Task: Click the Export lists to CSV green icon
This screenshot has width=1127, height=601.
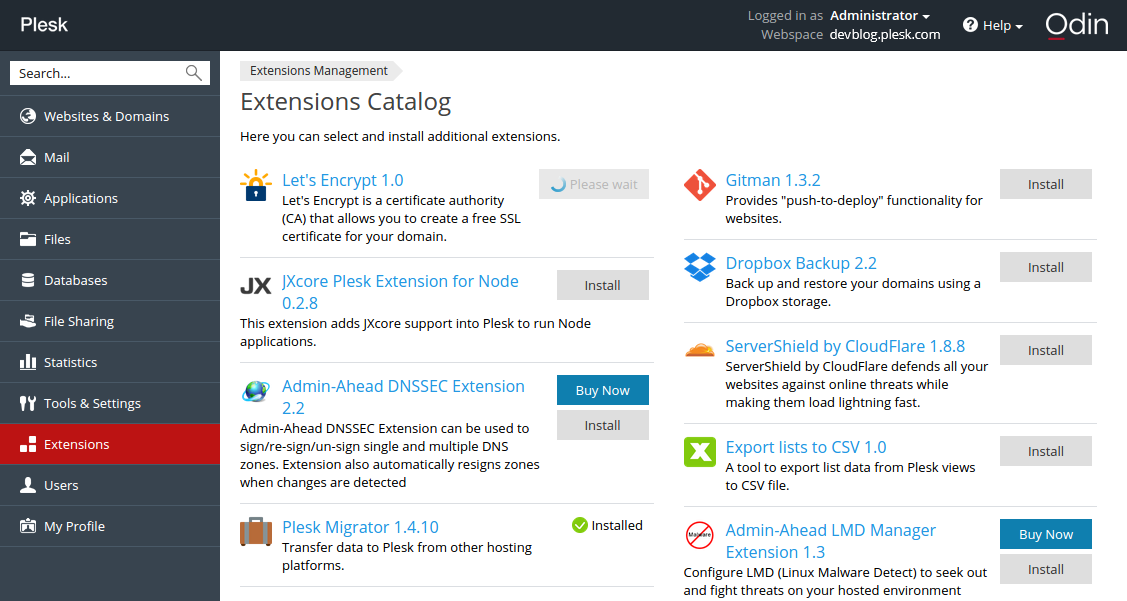Action: click(x=699, y=451)
